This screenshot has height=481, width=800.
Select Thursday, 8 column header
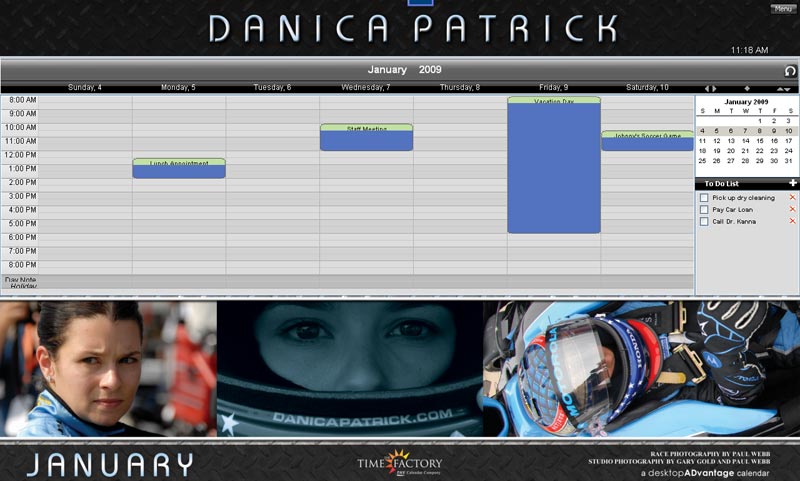point(460,87)
